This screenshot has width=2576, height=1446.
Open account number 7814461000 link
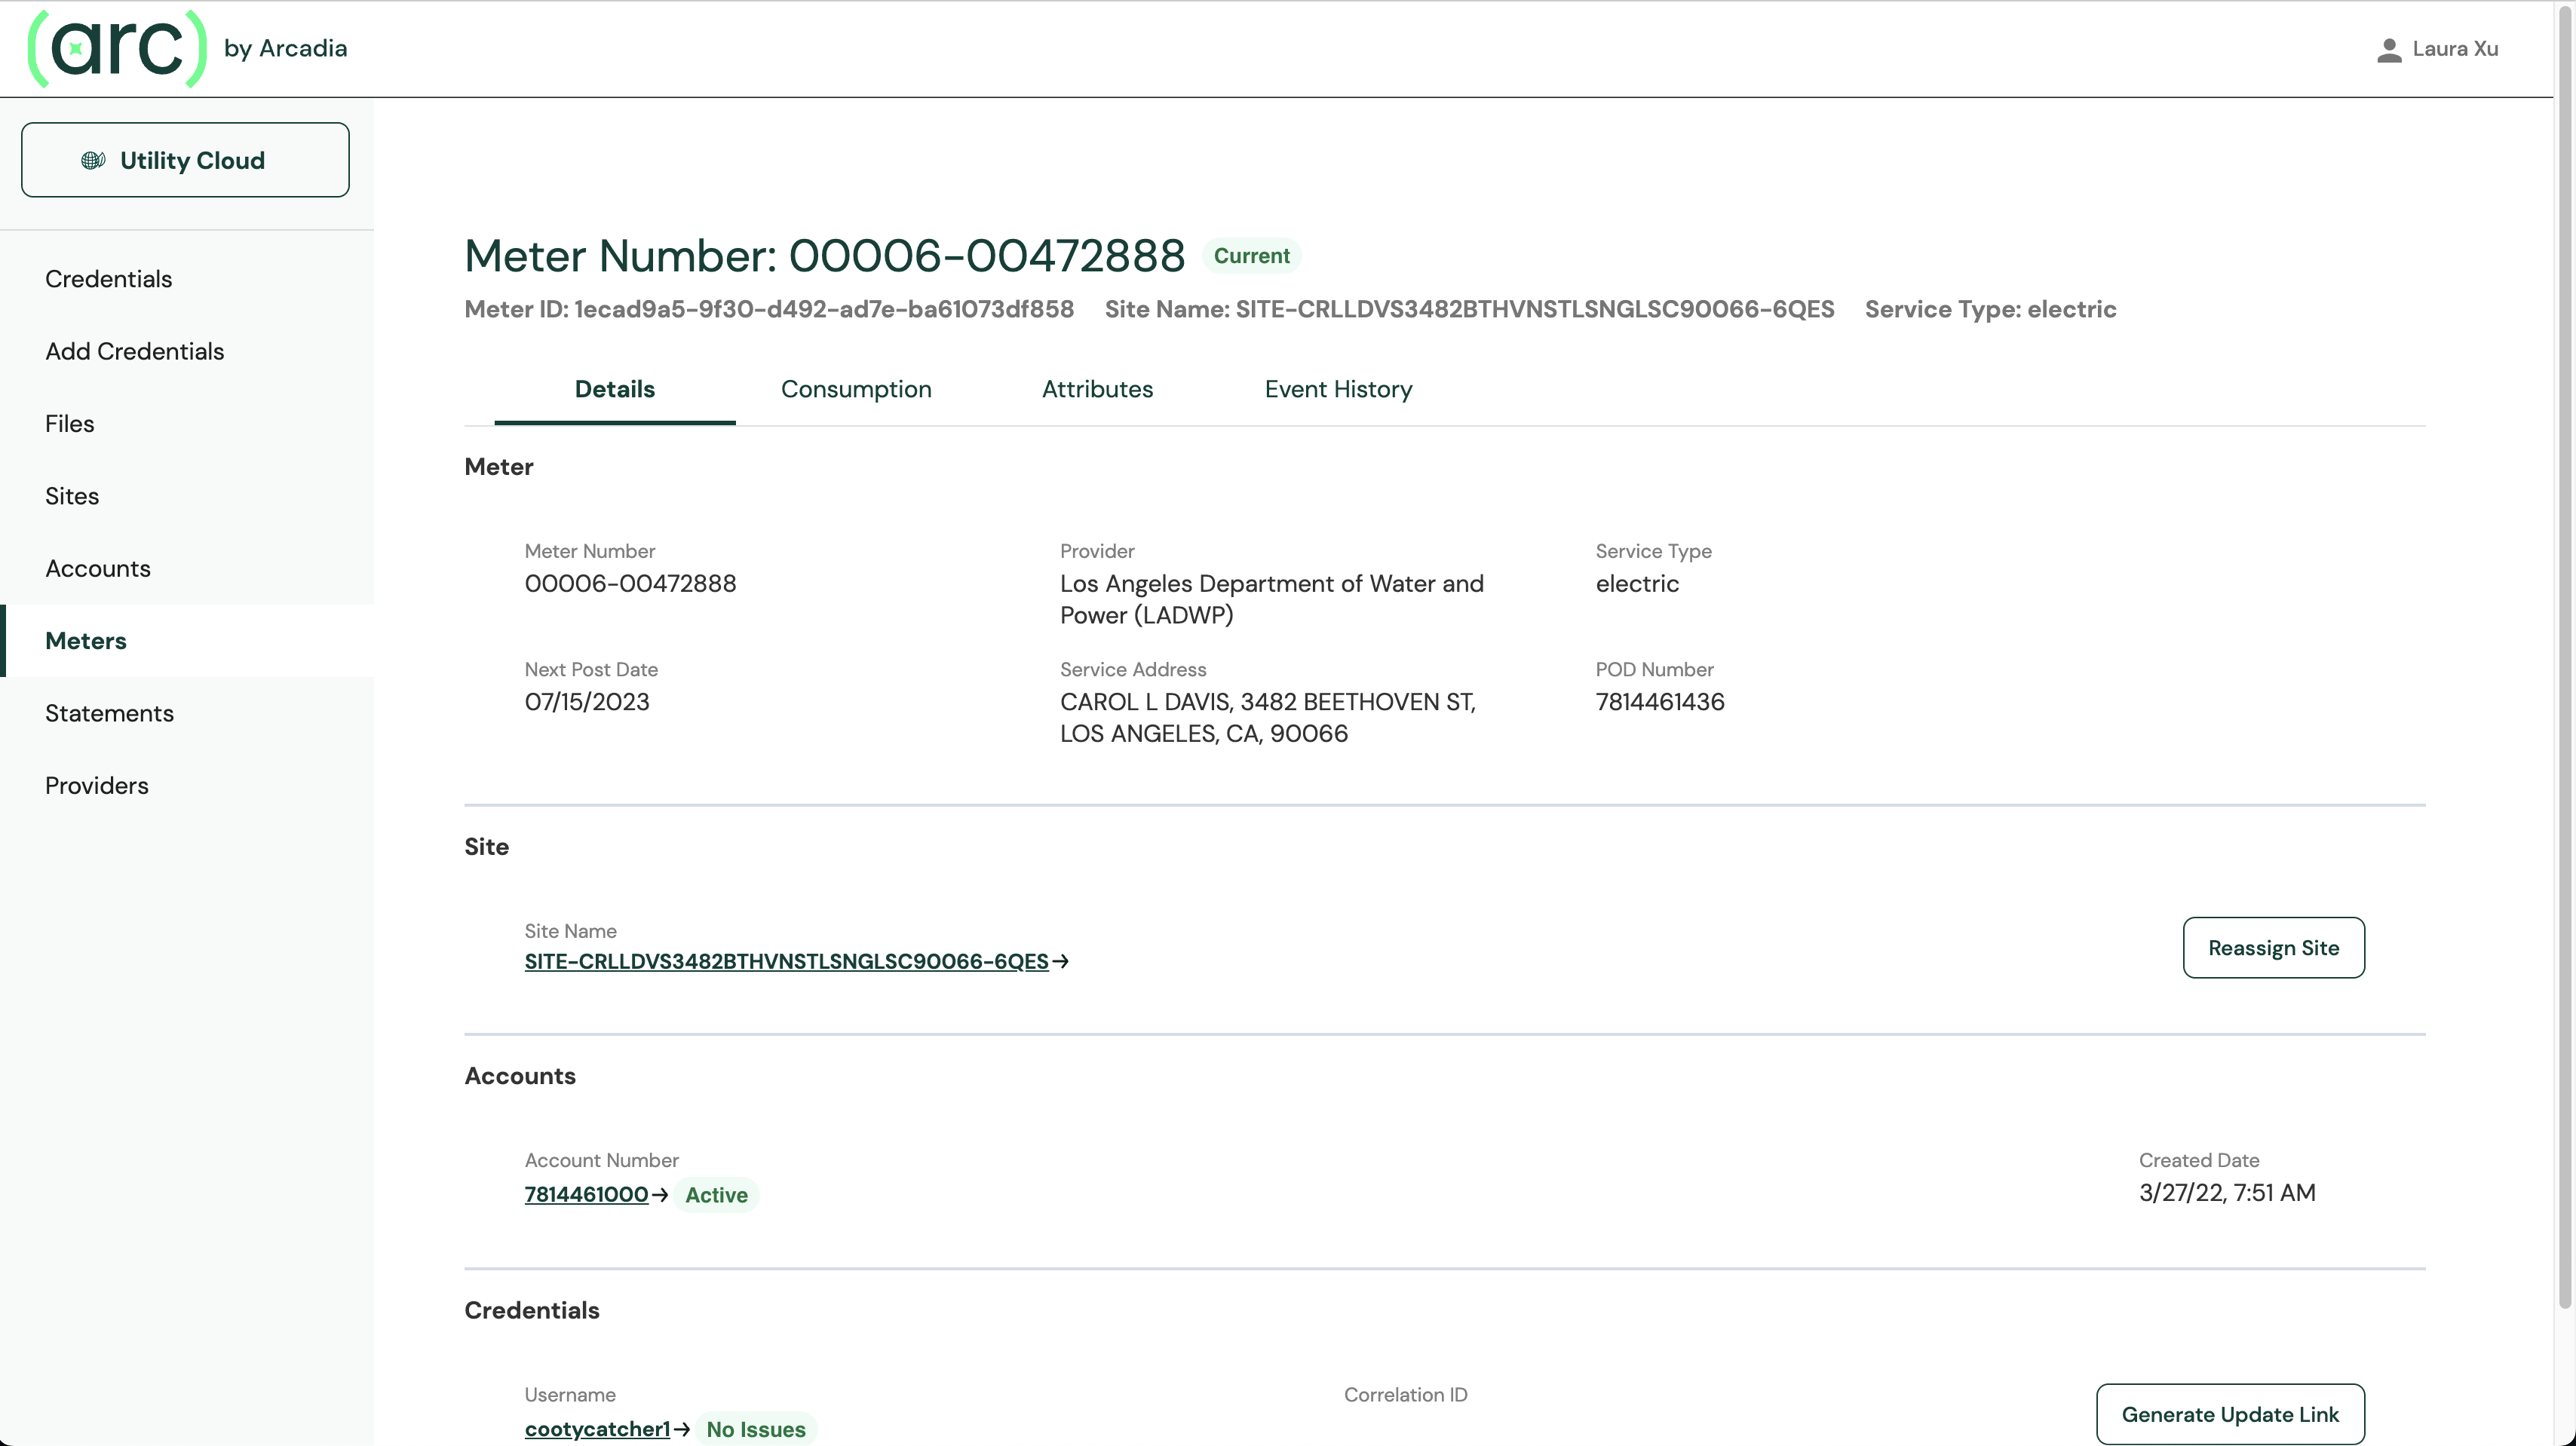586,1194
